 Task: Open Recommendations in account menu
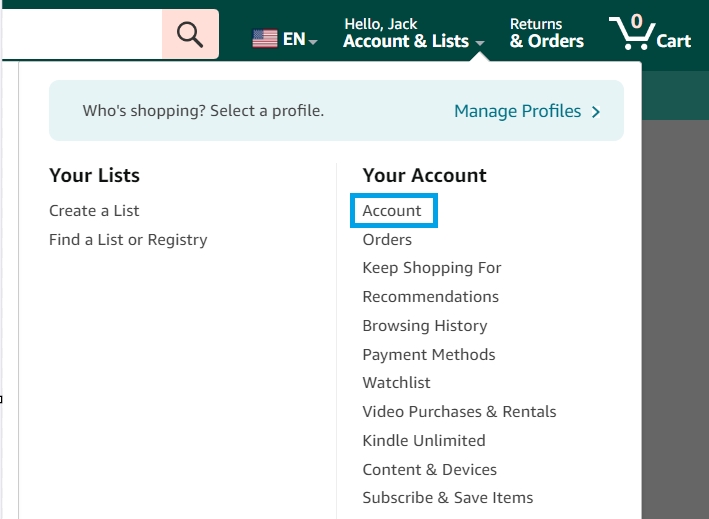[x=430, y=297]
